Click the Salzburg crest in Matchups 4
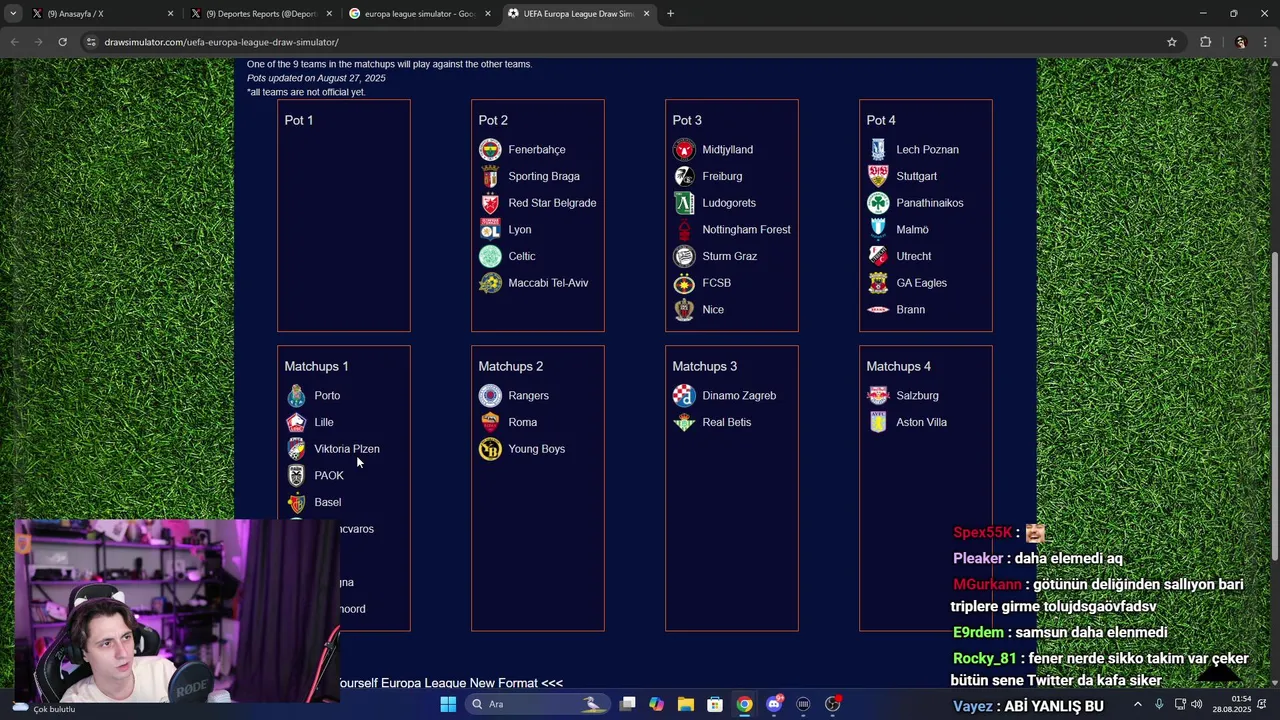The image size is (1280, 720). (x=878, y=396)
